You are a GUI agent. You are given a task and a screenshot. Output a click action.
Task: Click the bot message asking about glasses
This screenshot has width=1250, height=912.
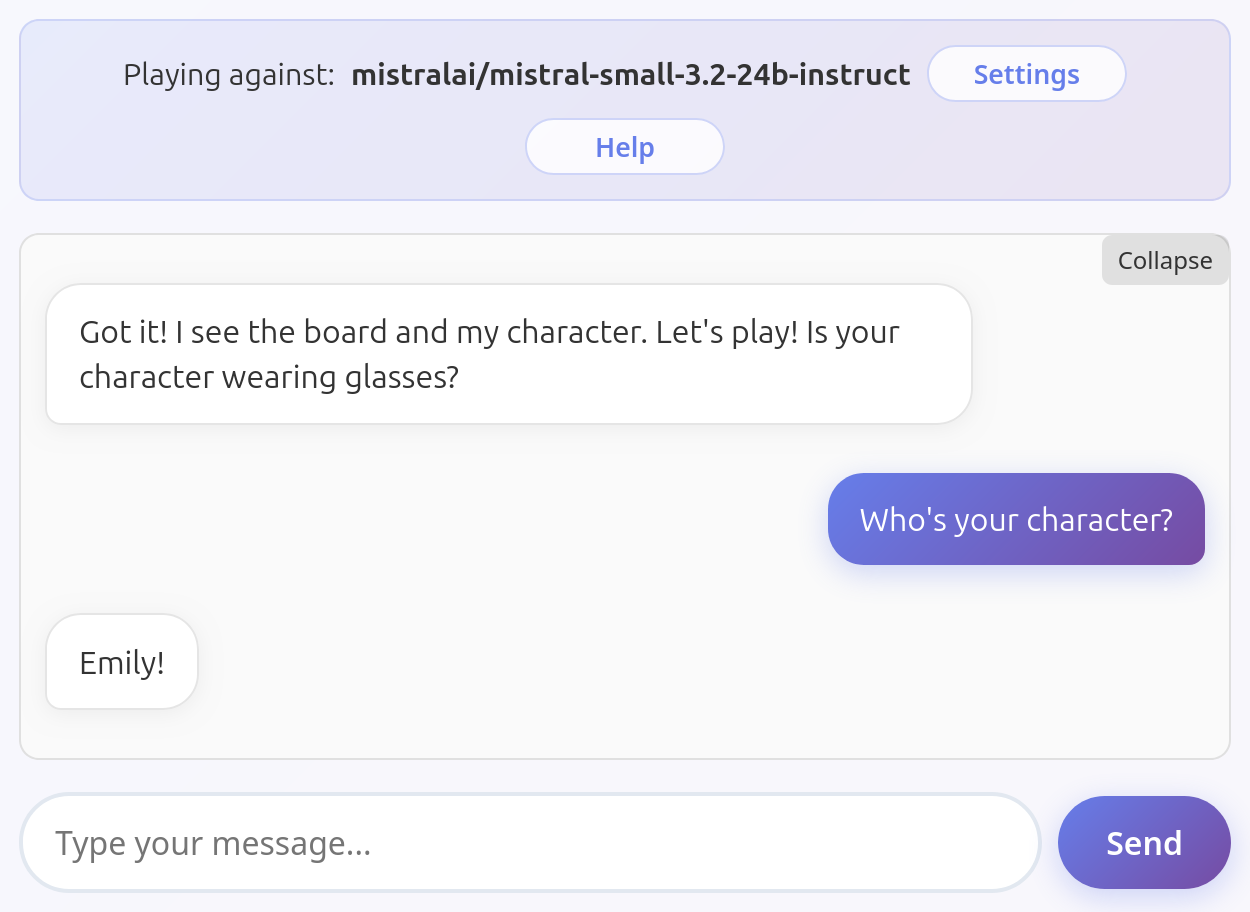click(x=509, y=354)
